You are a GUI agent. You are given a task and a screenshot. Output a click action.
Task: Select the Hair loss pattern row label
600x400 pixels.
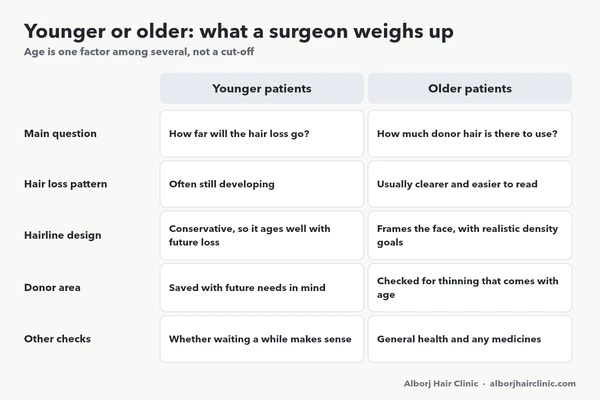(x=65, y=184)
